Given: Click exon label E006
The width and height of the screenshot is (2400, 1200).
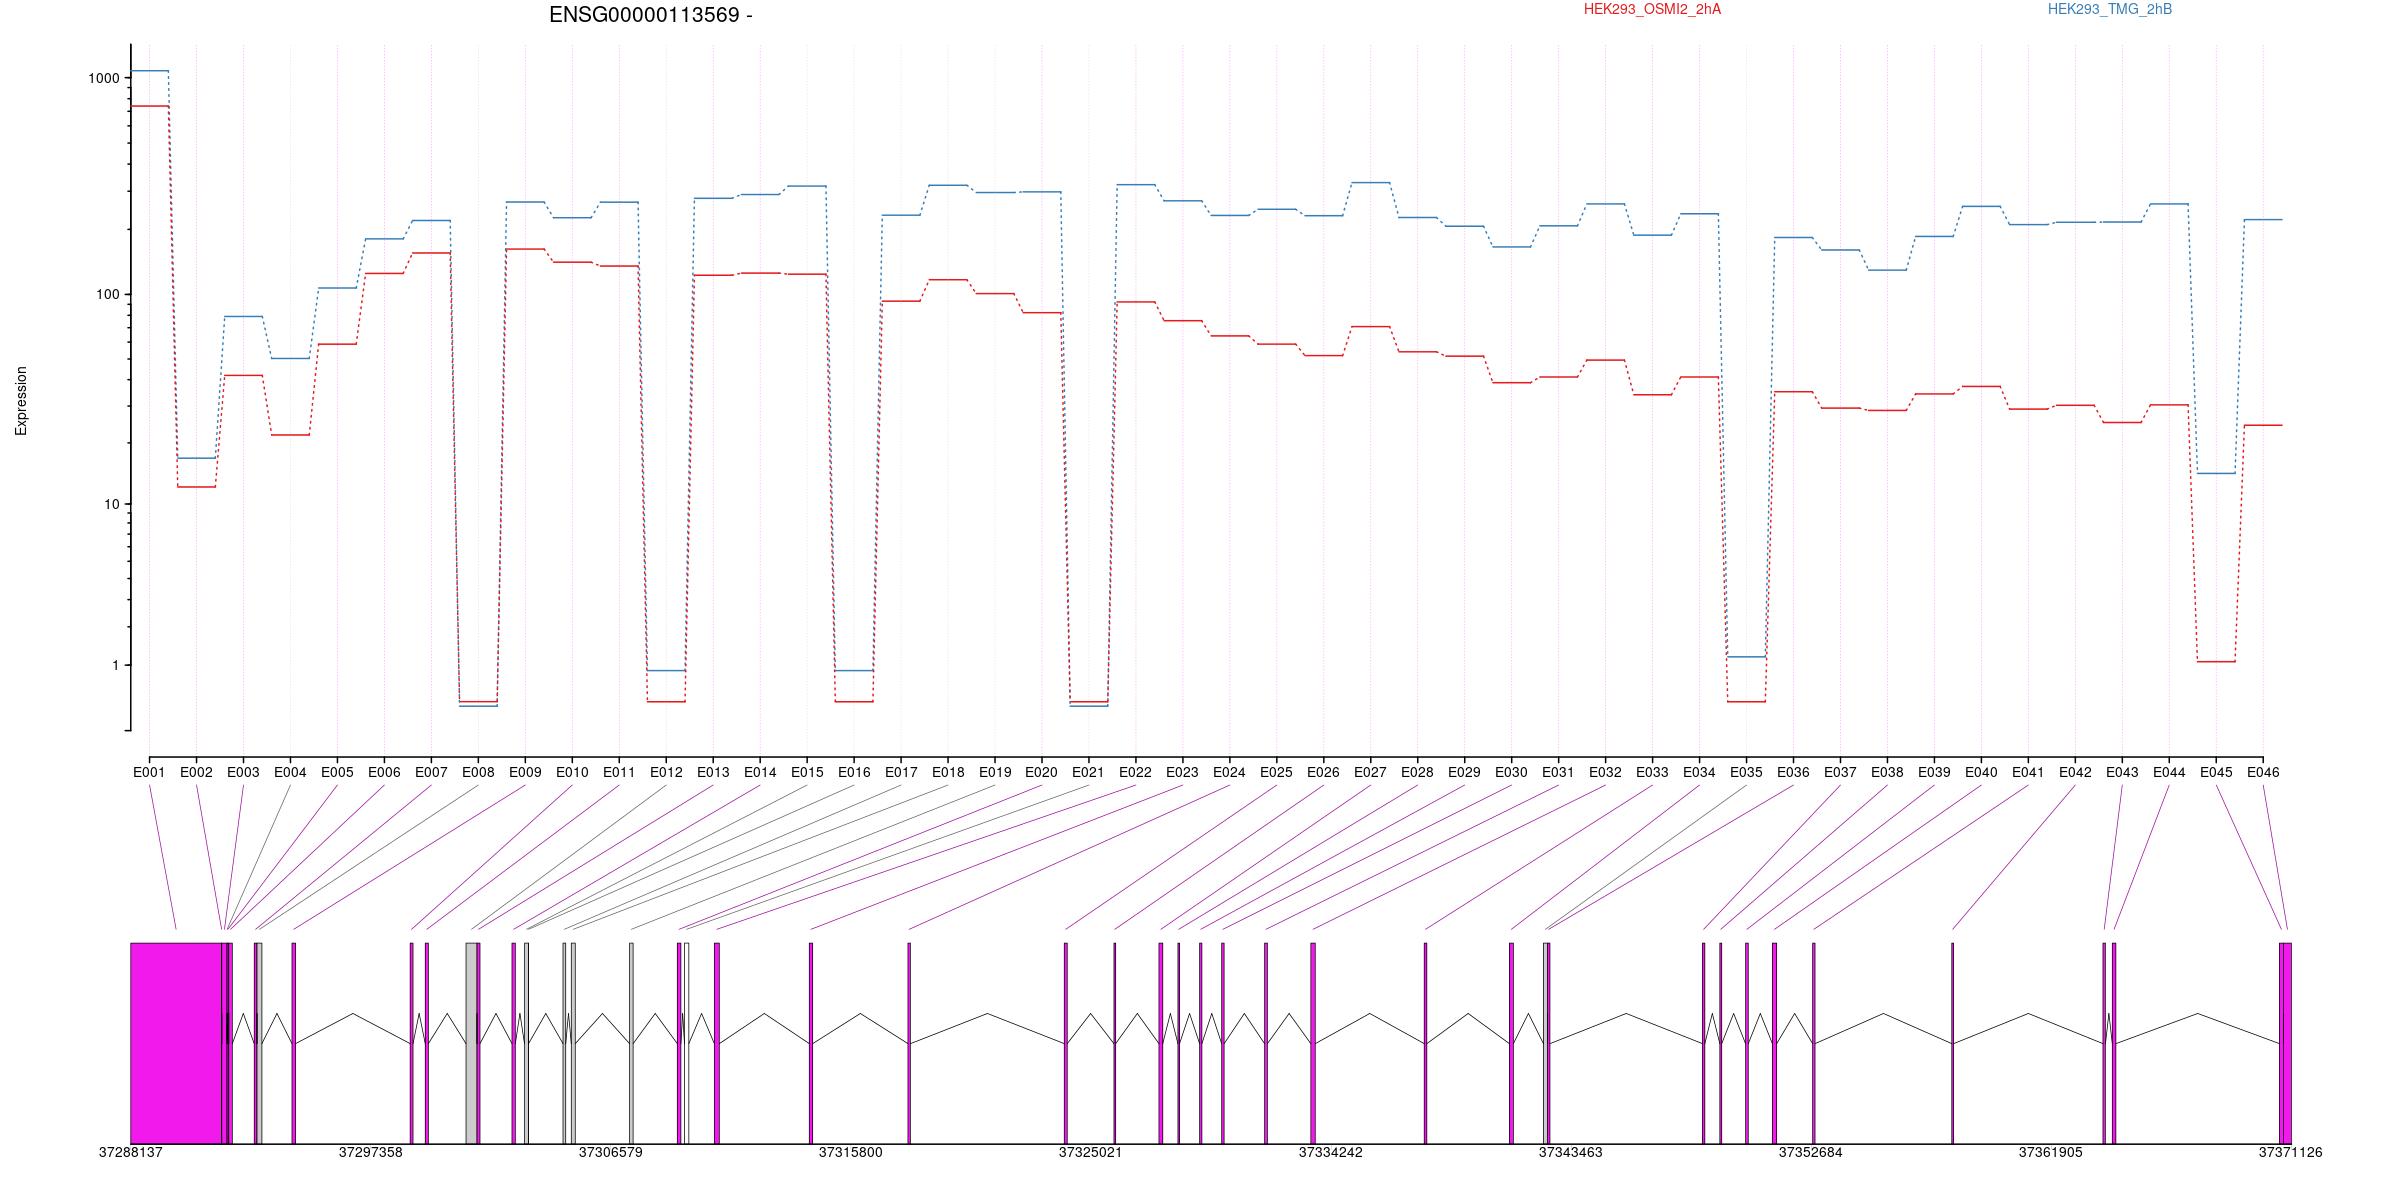Looking at the screenshot, I should tap(384, 773).
